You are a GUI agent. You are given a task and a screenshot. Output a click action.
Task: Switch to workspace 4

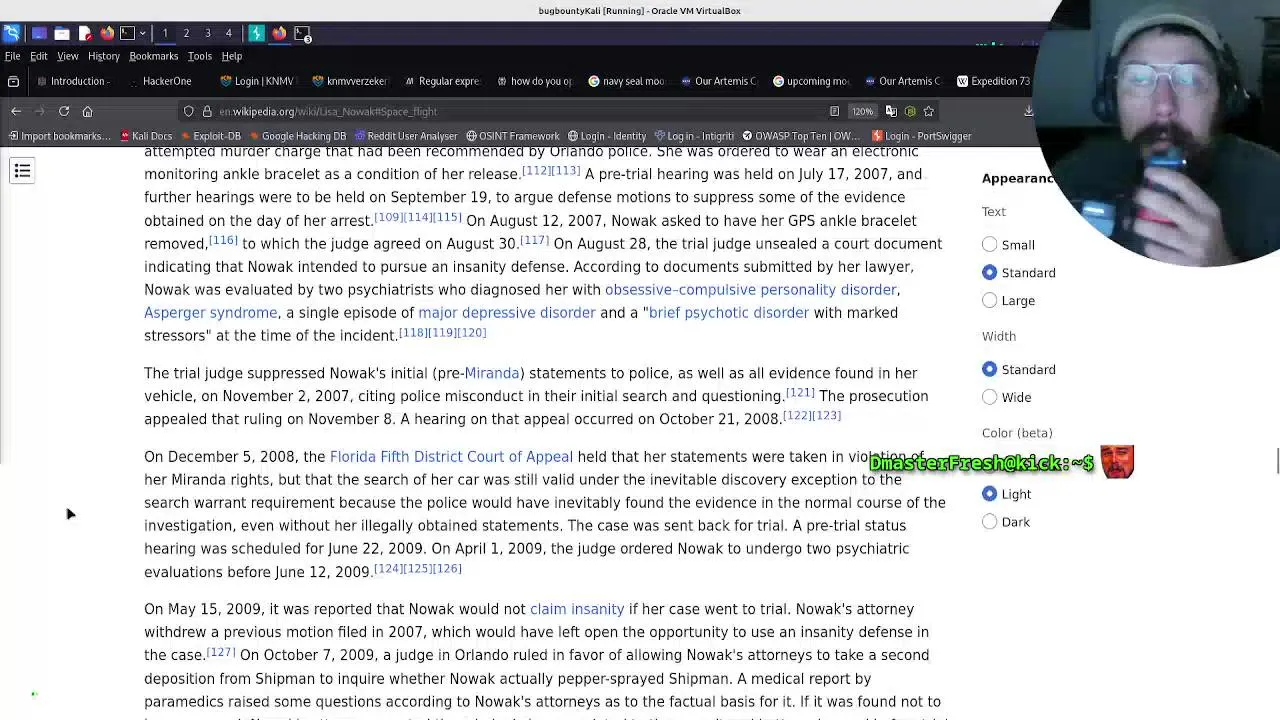(x=228, y=33)
